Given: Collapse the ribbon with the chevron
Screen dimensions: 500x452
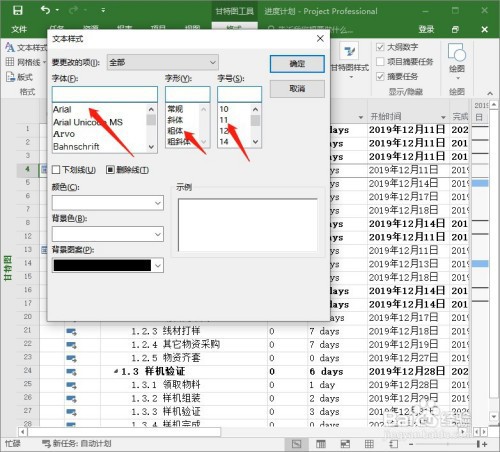Looking at the screenshot, I should click(490, 93).
